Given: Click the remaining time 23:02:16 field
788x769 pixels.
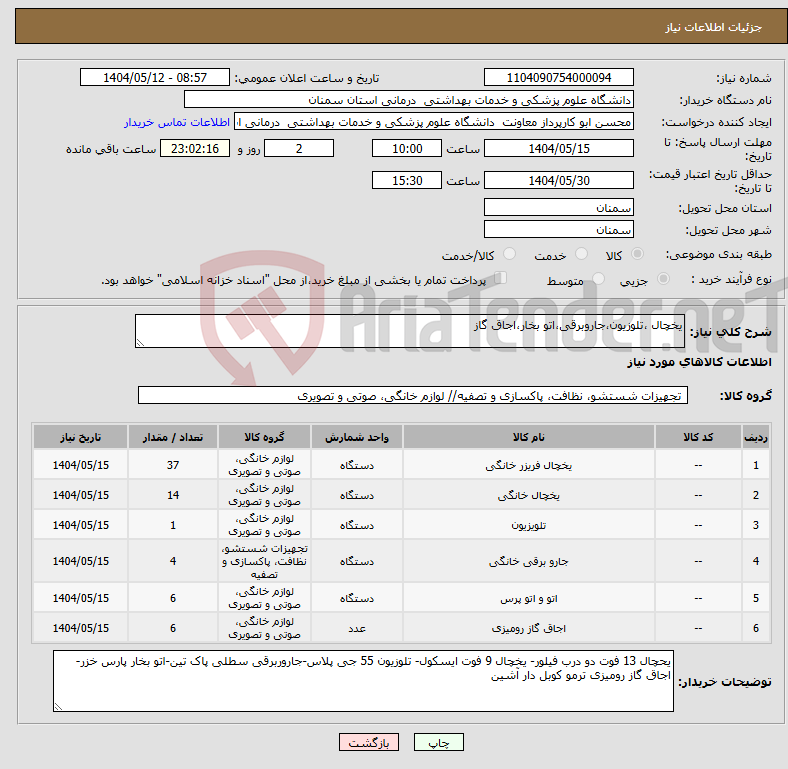Looking at the screenshot, I should pos(195,149).
